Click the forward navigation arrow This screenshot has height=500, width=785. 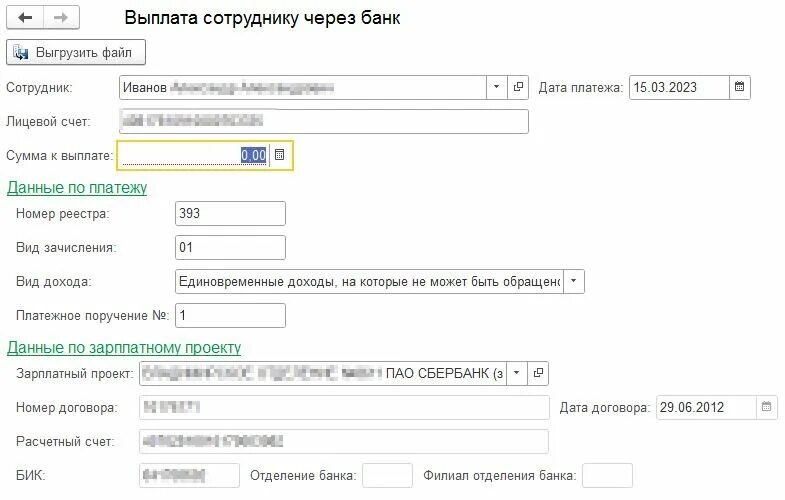[x=61, y=18]
